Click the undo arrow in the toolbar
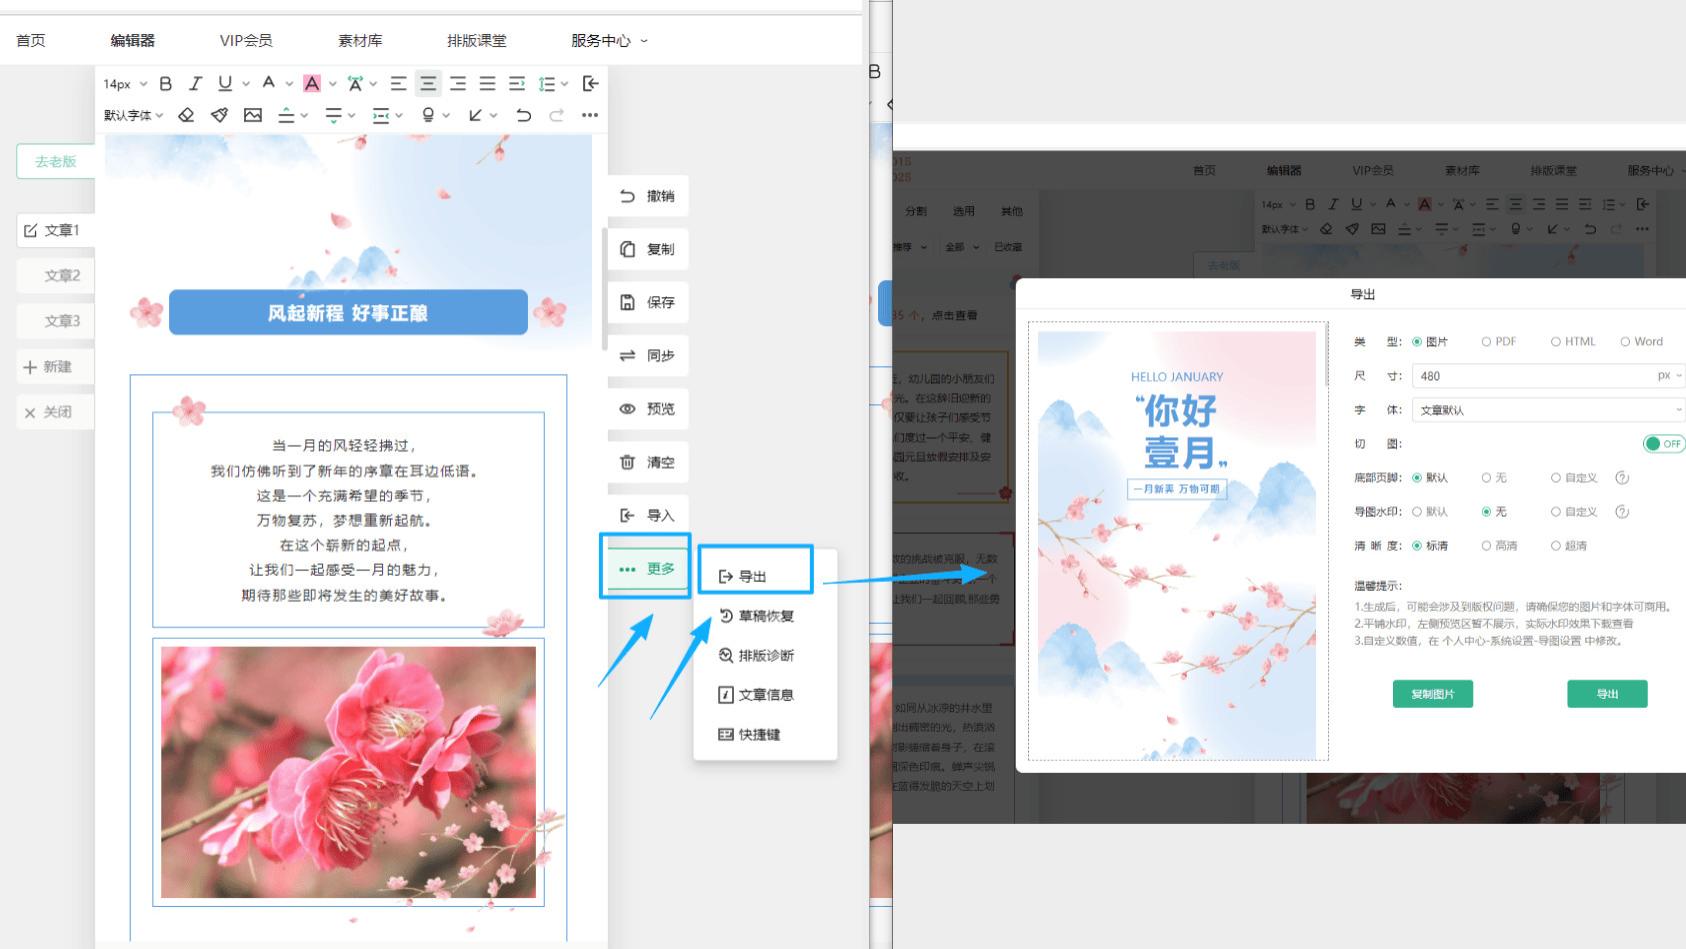 point(523,115)
